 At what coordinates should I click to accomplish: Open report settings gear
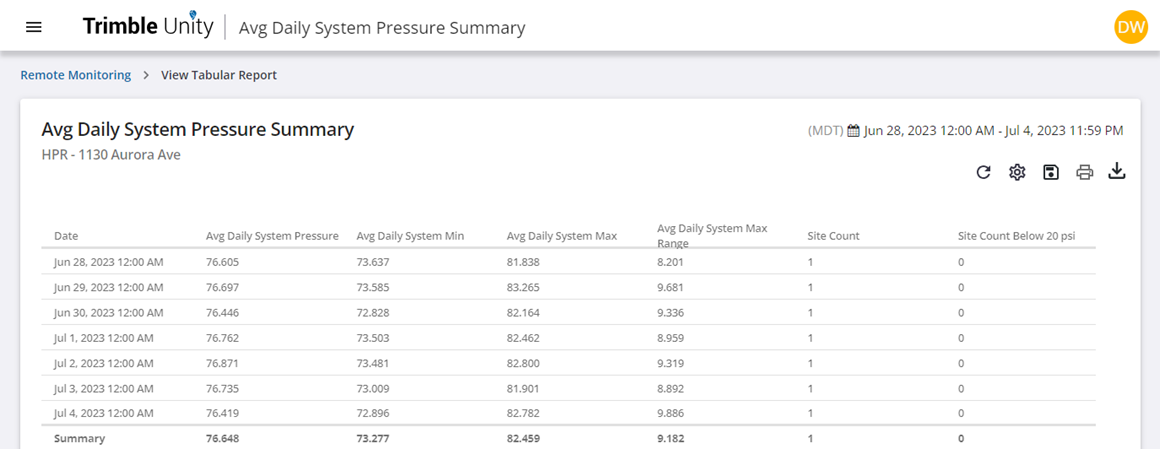(1017, 172)
